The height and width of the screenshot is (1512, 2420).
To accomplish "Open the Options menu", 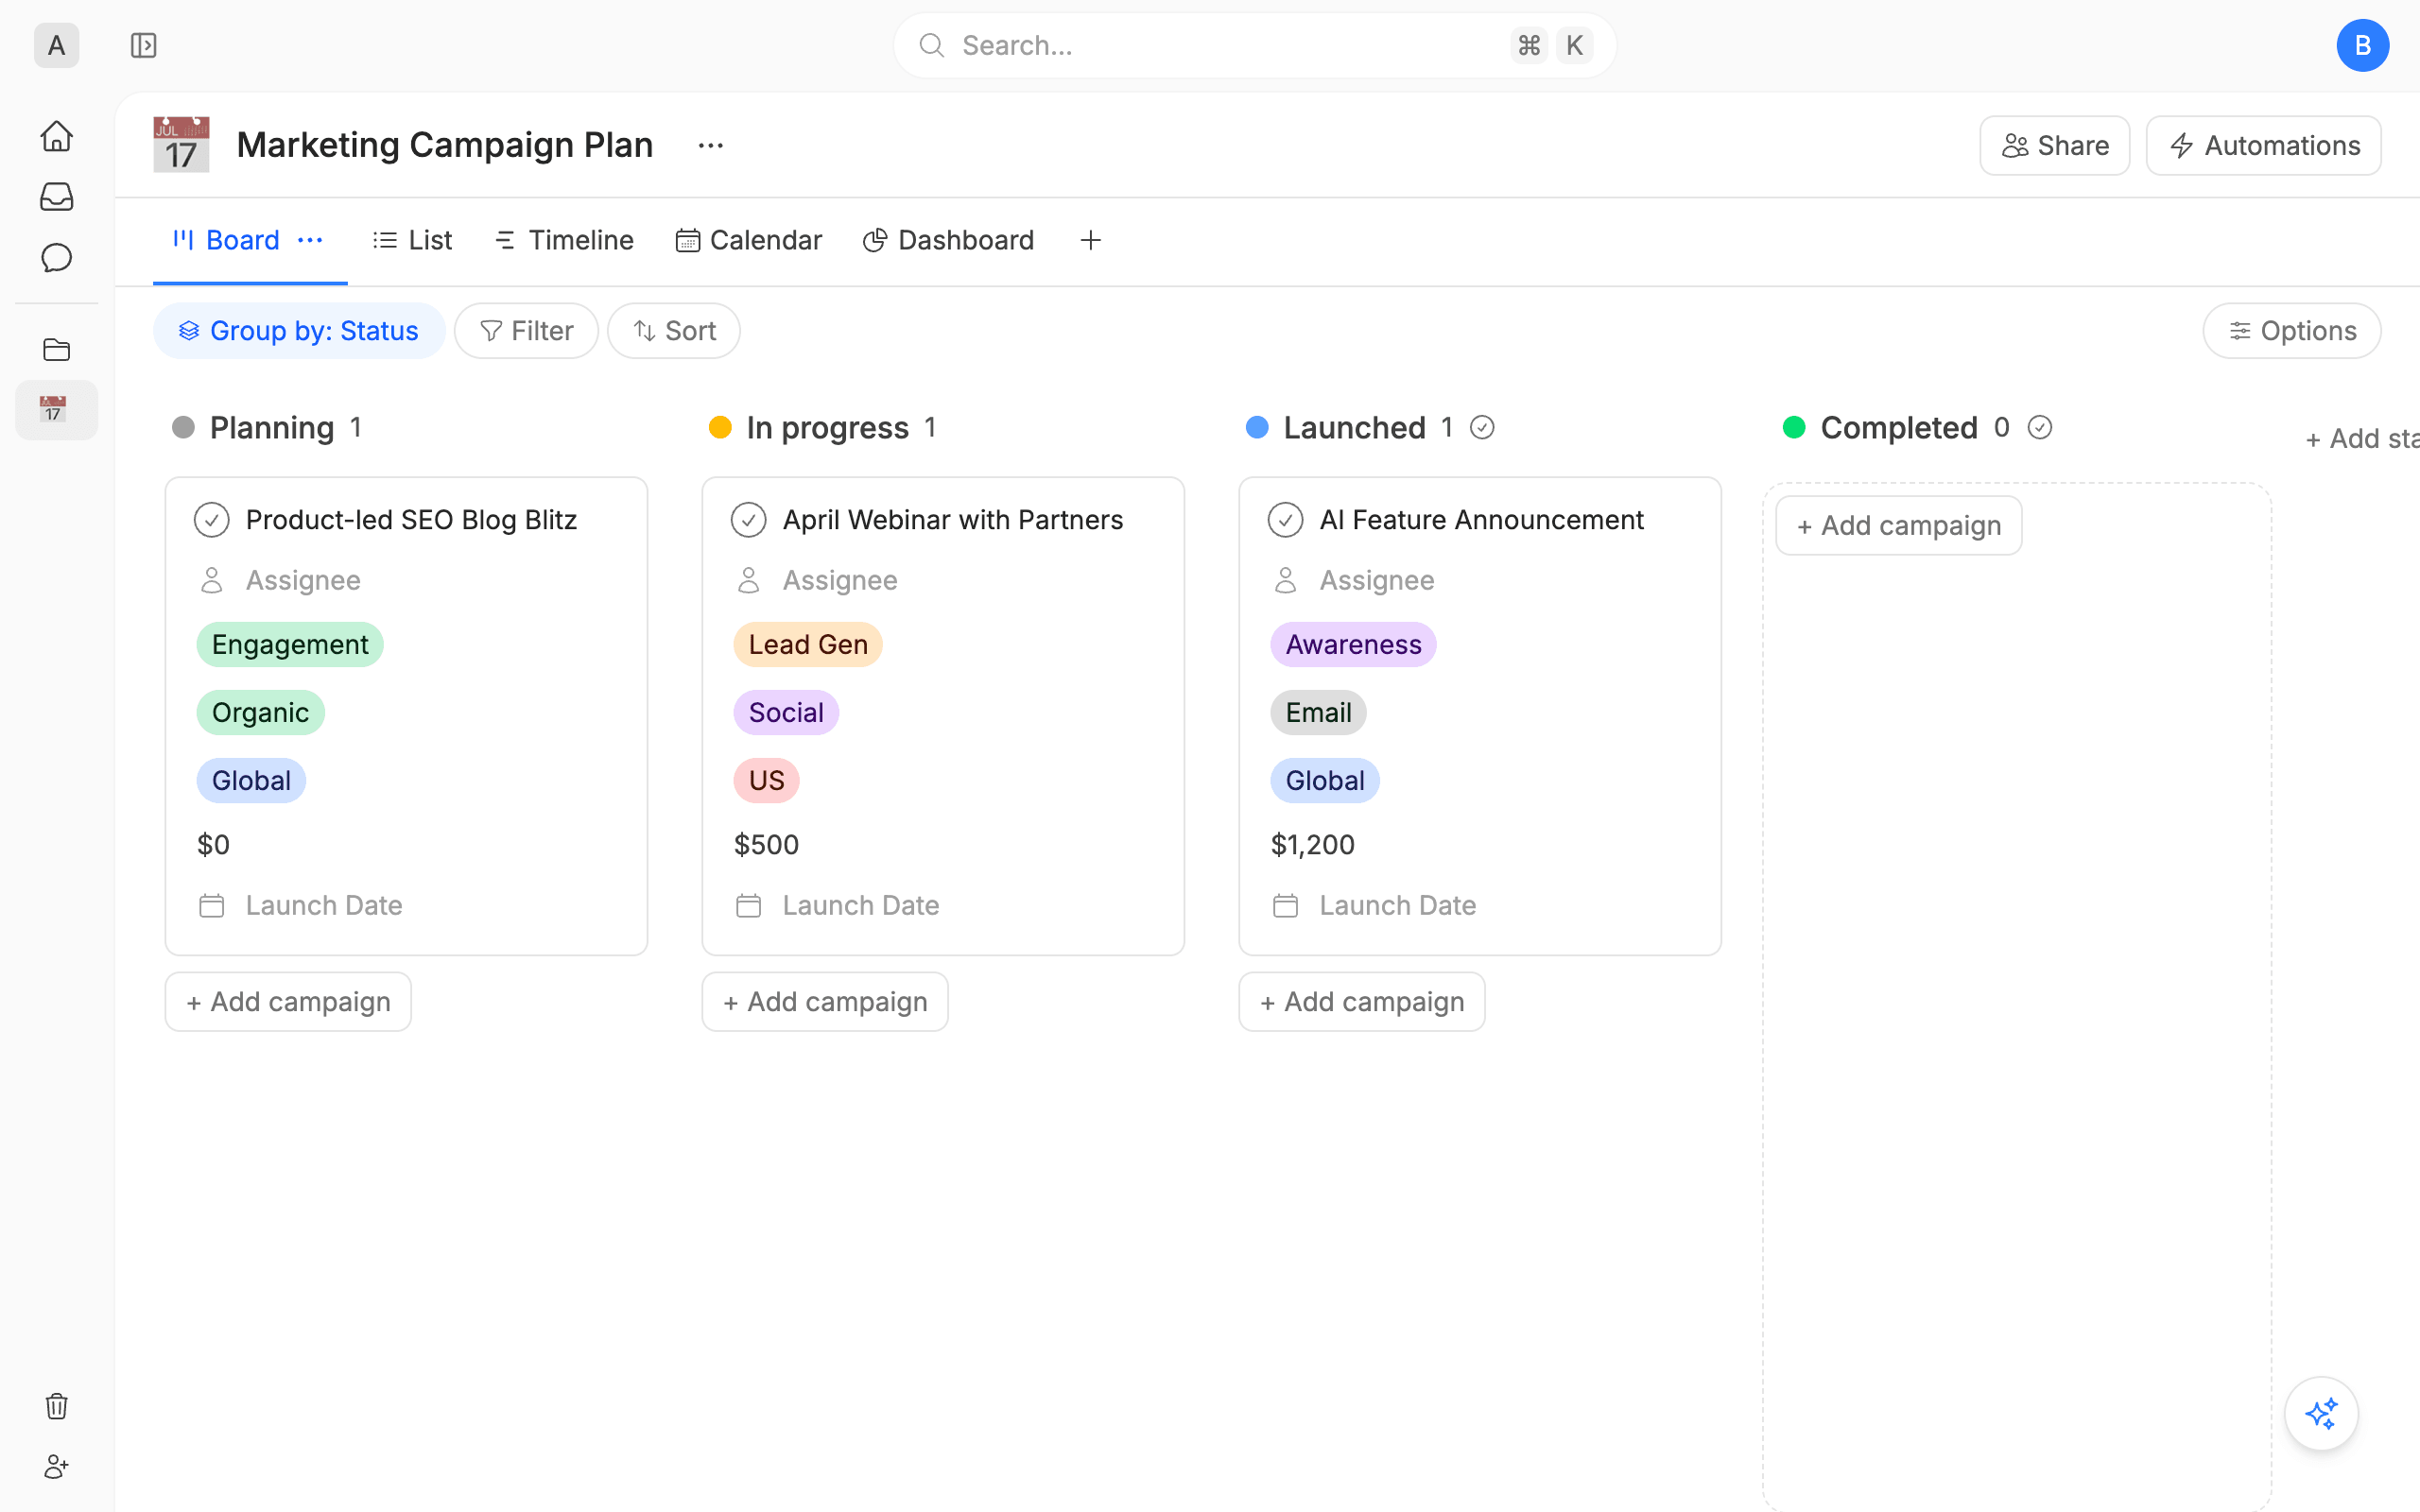I will [x=2292, y=331].
